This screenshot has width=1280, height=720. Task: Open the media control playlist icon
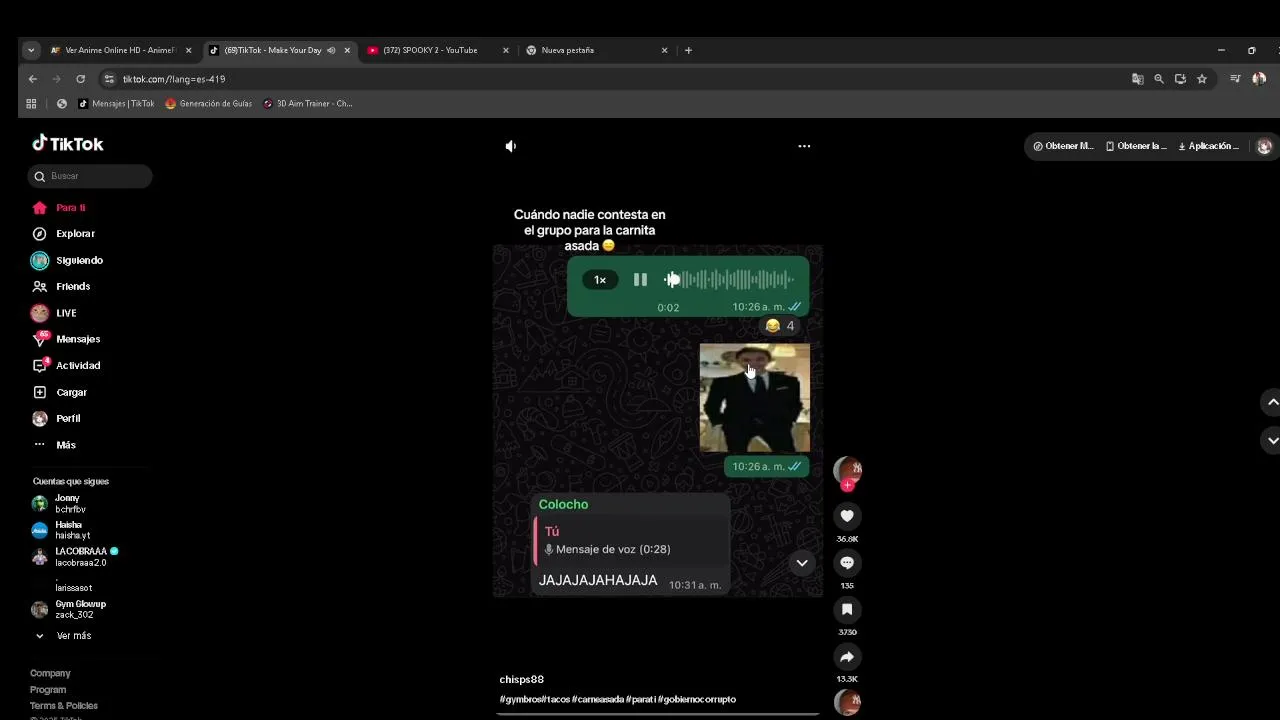[x=1236, y=79]
